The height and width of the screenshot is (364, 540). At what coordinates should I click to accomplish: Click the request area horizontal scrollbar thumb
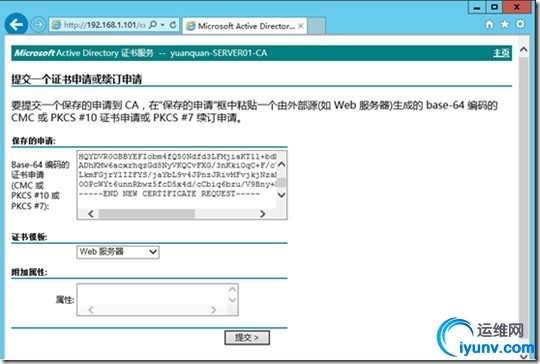coord(147,214)
